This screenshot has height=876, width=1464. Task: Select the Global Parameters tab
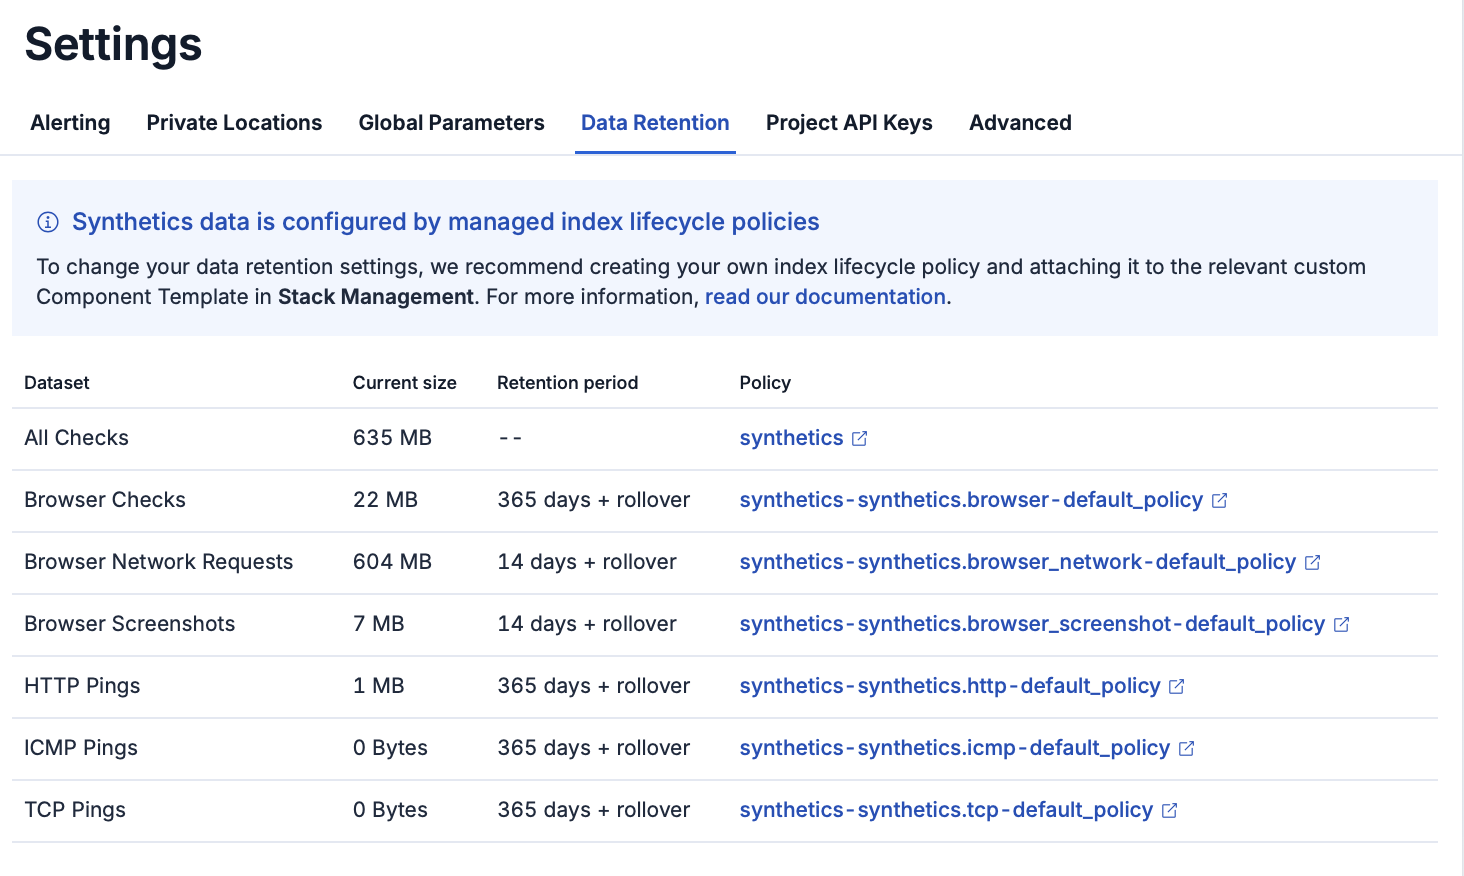coord(451,122)
